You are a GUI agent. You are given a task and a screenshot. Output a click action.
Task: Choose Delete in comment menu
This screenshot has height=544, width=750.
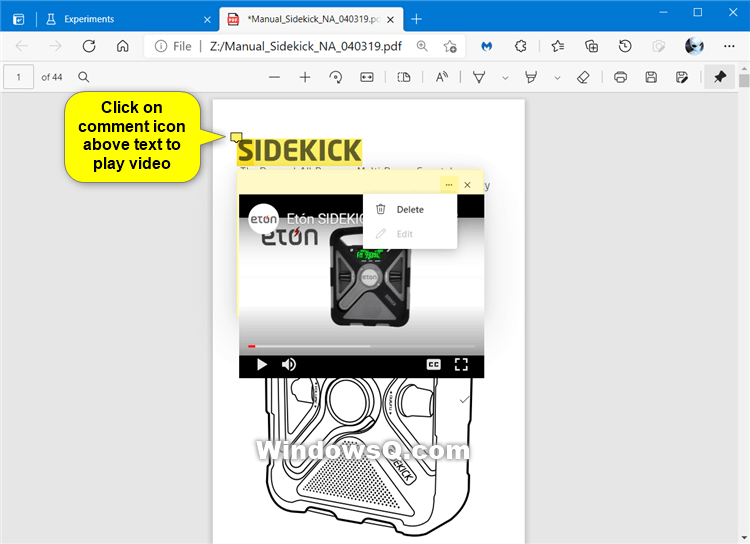410,210
